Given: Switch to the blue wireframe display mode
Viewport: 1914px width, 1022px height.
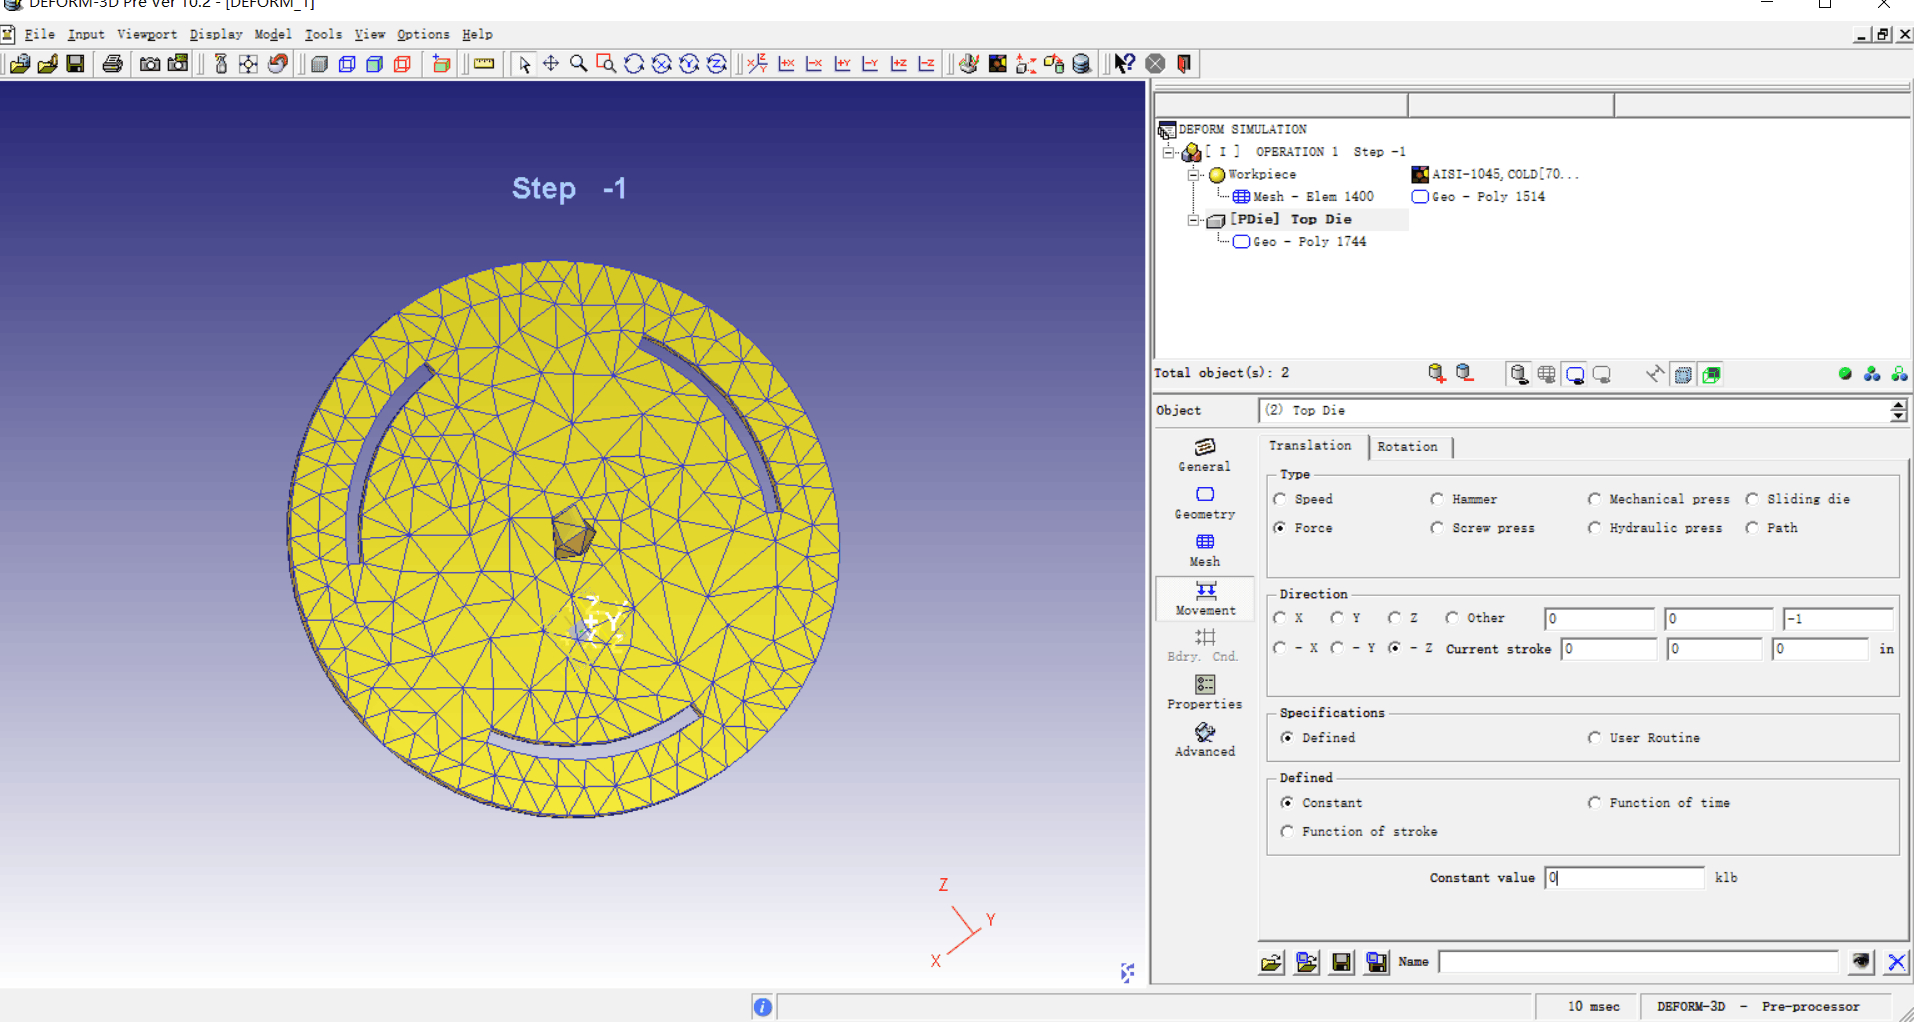Looking at the screenshot, I should pyautogui.click(x=347, y=64).
